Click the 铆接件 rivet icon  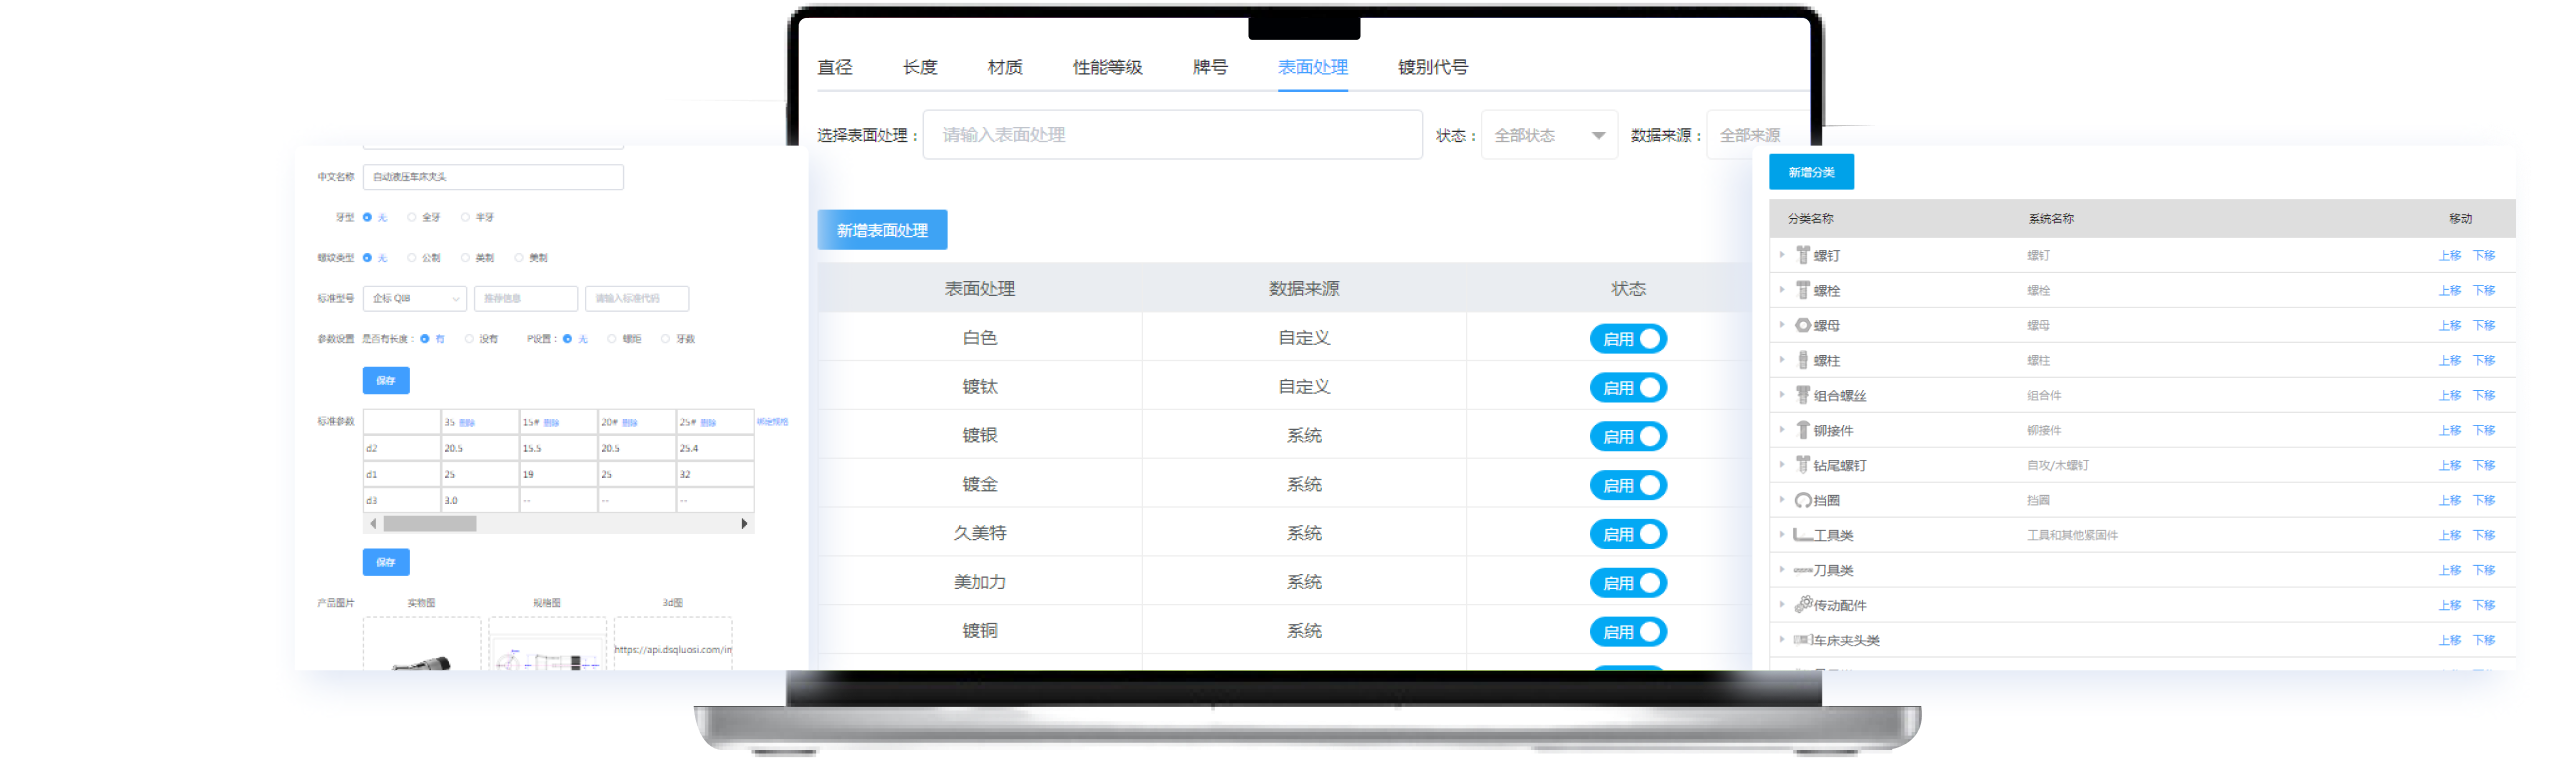tap(1803, 430)
